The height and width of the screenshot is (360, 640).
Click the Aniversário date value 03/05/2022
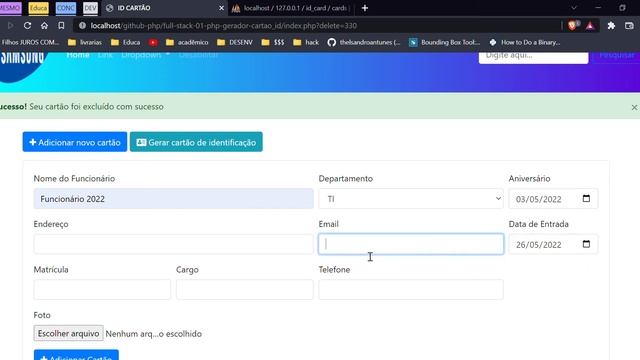pos(538,199)
